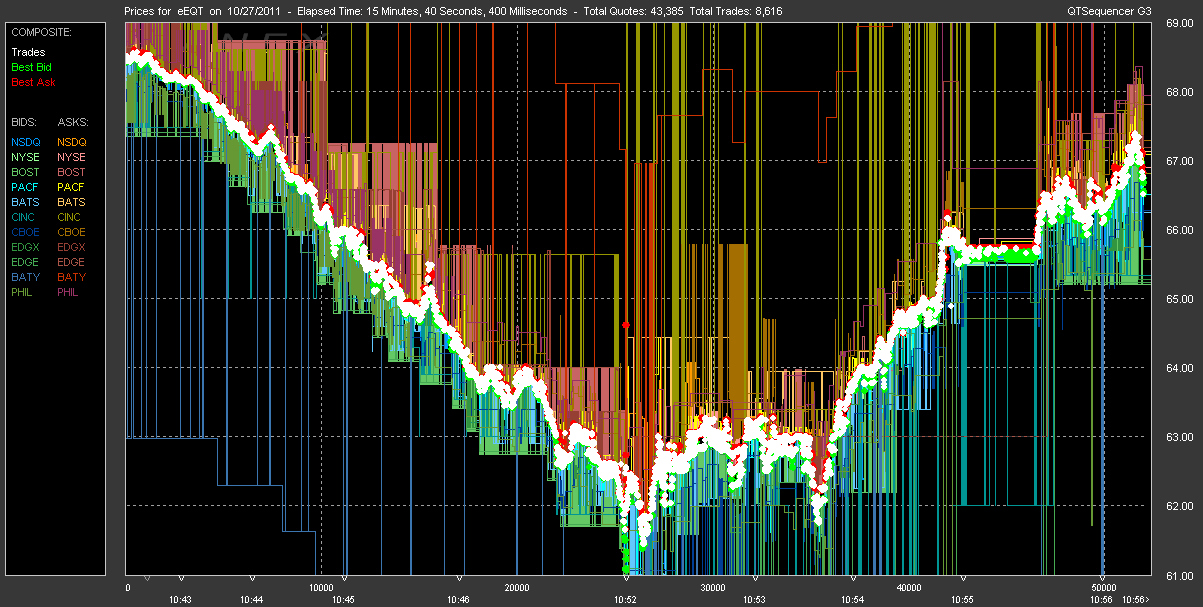Select BATY in the BIDS column
The image size is (1203, 607).
pos(26,277)
